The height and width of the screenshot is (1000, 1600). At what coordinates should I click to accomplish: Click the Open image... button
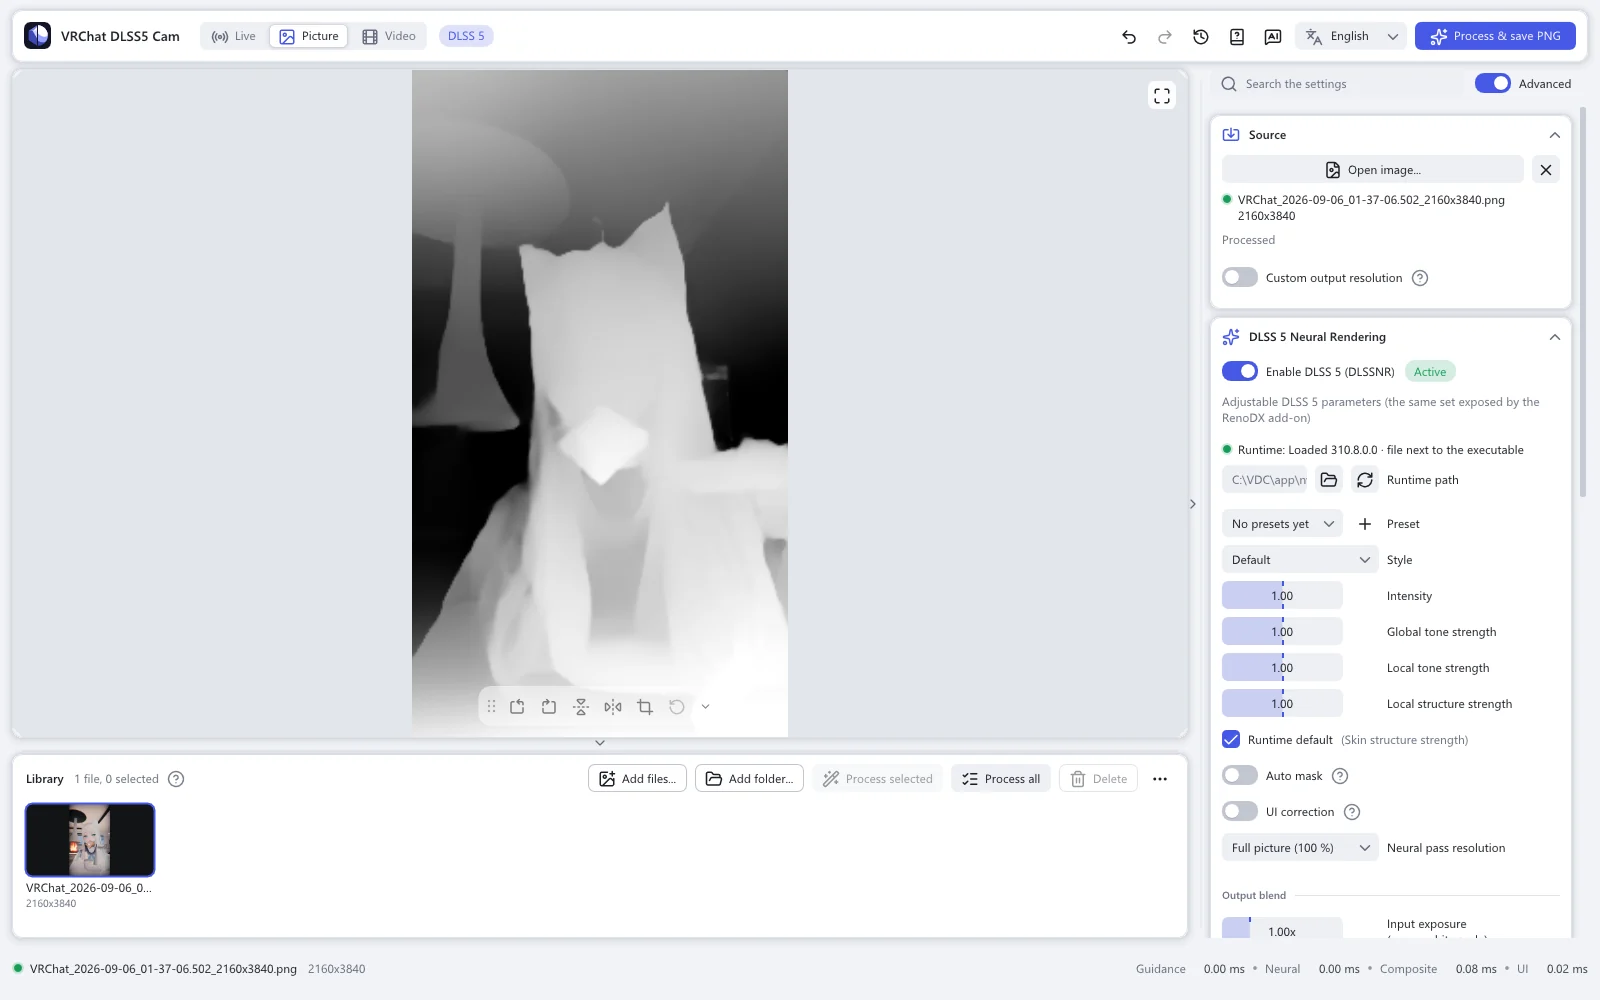click(1373, 170)
